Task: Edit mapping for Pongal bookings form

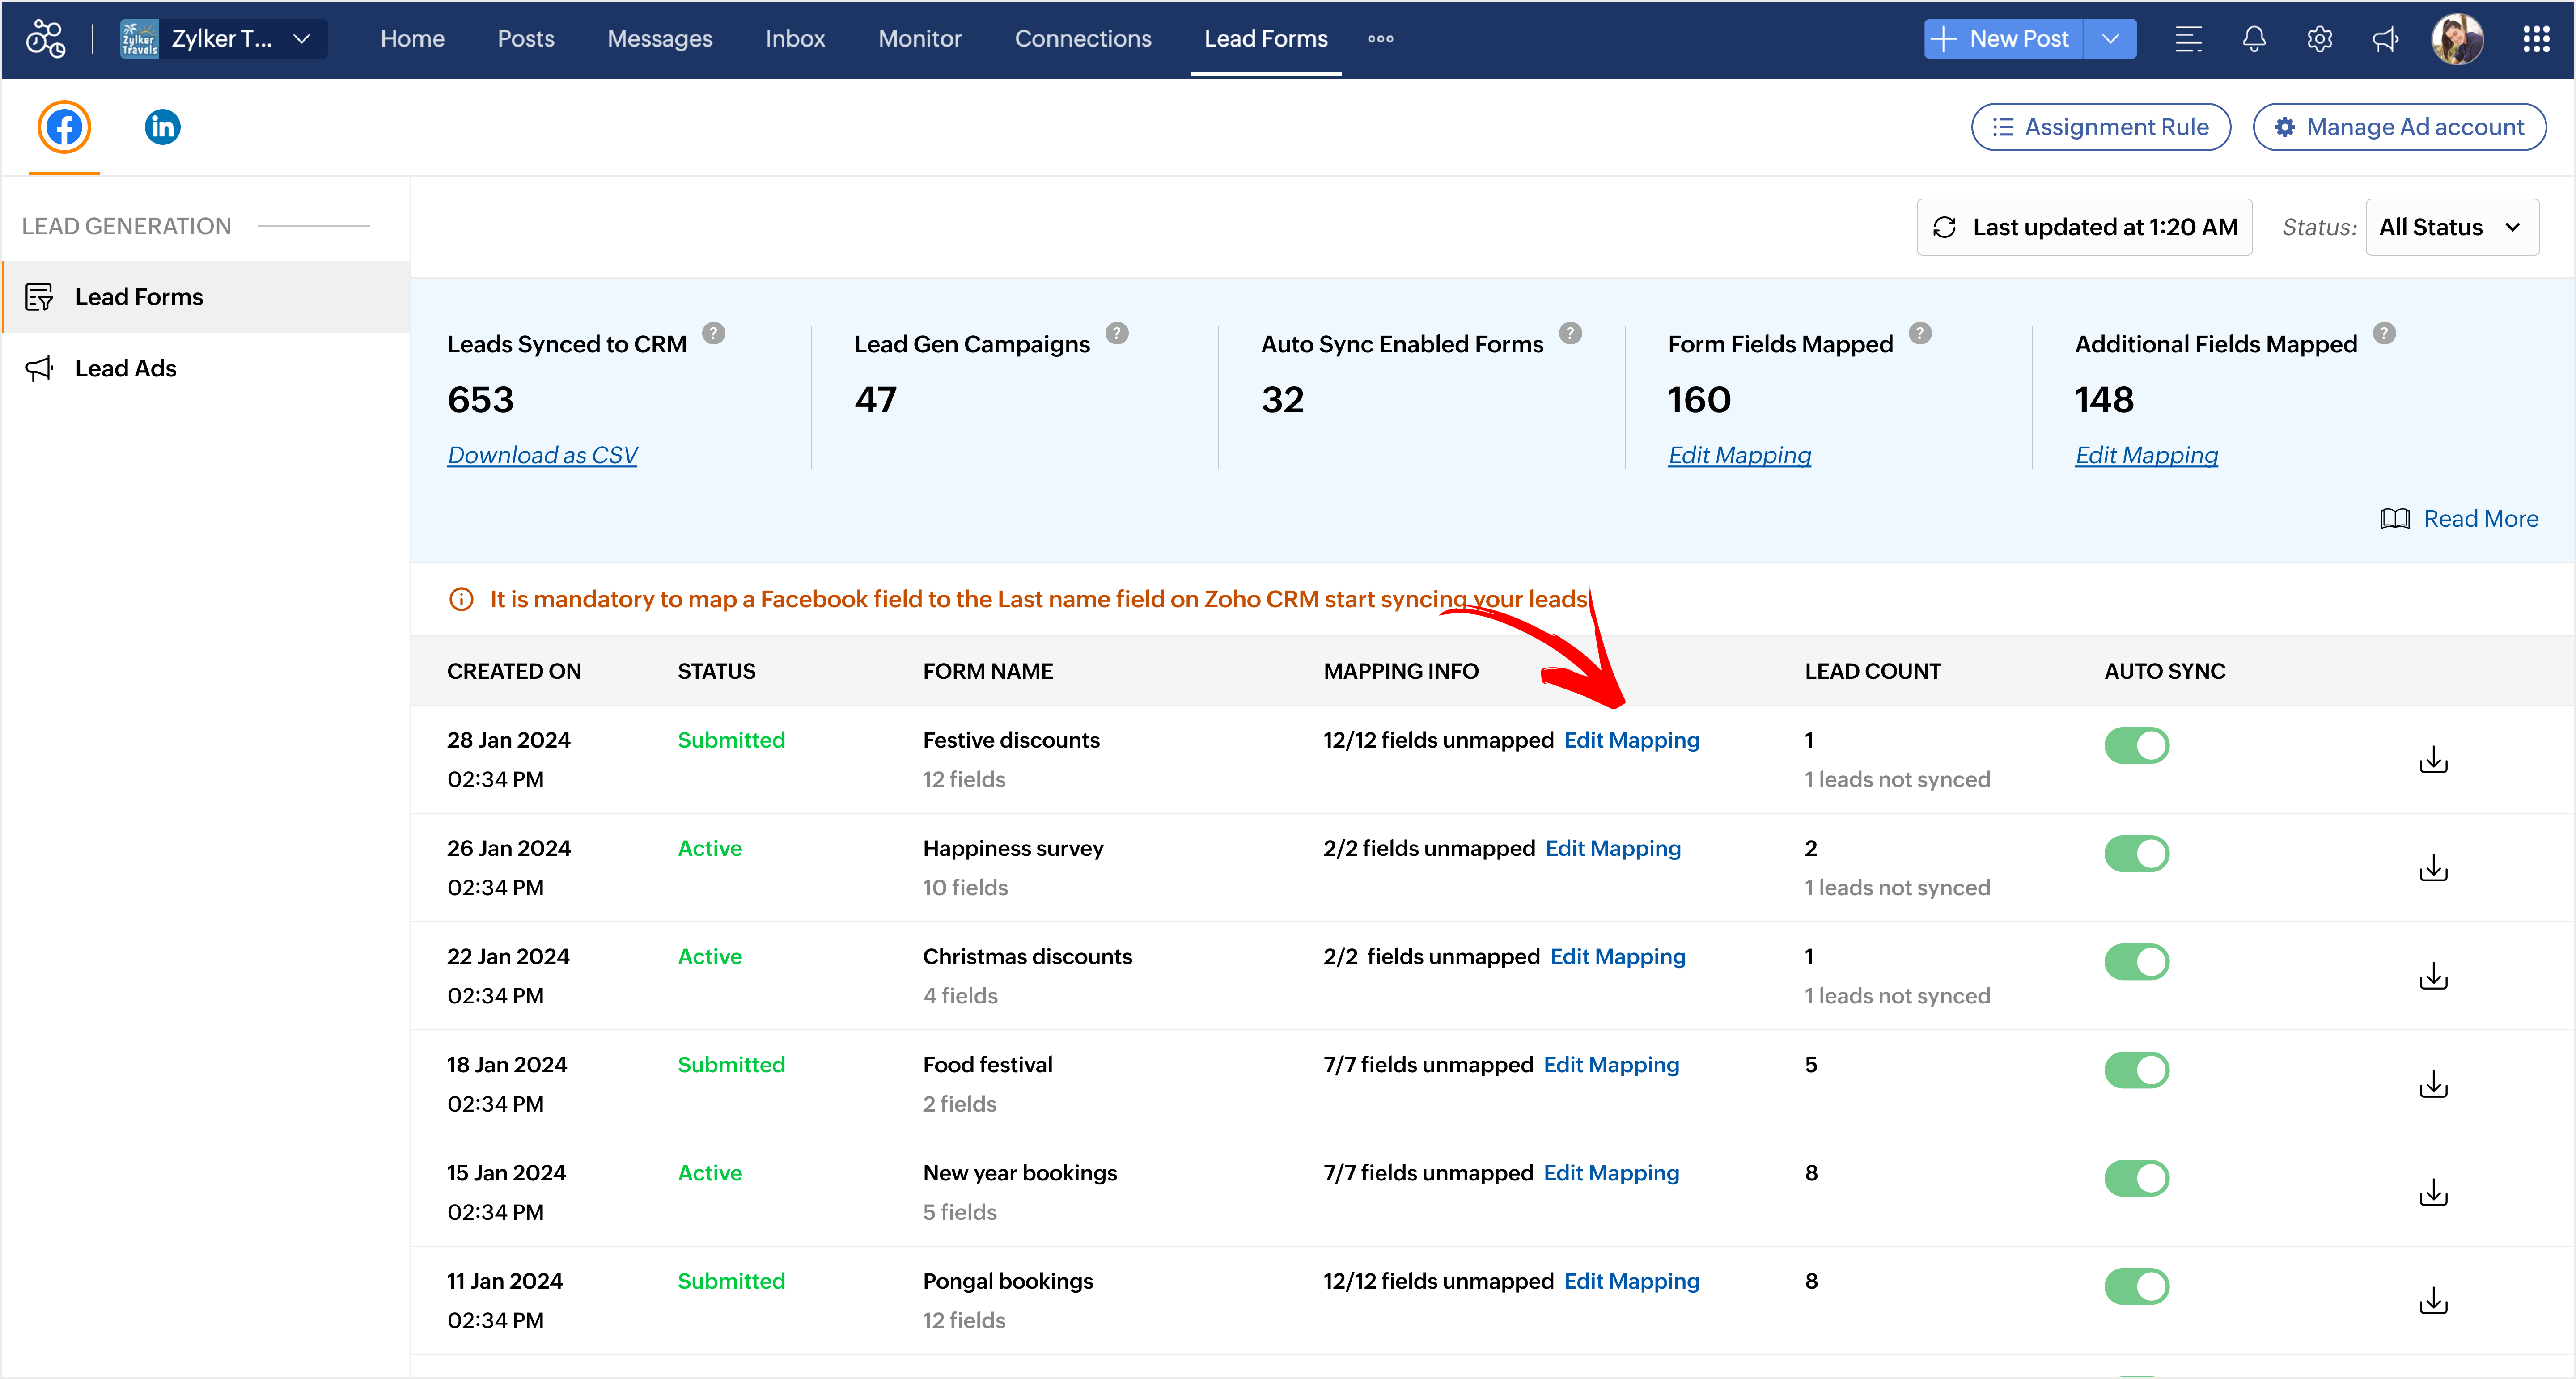Action: 1631,1281
